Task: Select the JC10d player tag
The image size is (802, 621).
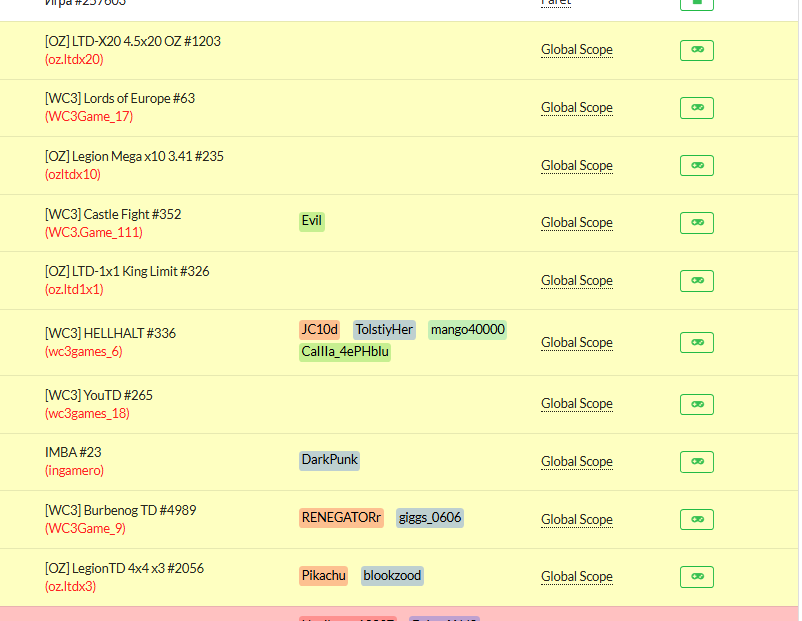Action: coord(320,329)
